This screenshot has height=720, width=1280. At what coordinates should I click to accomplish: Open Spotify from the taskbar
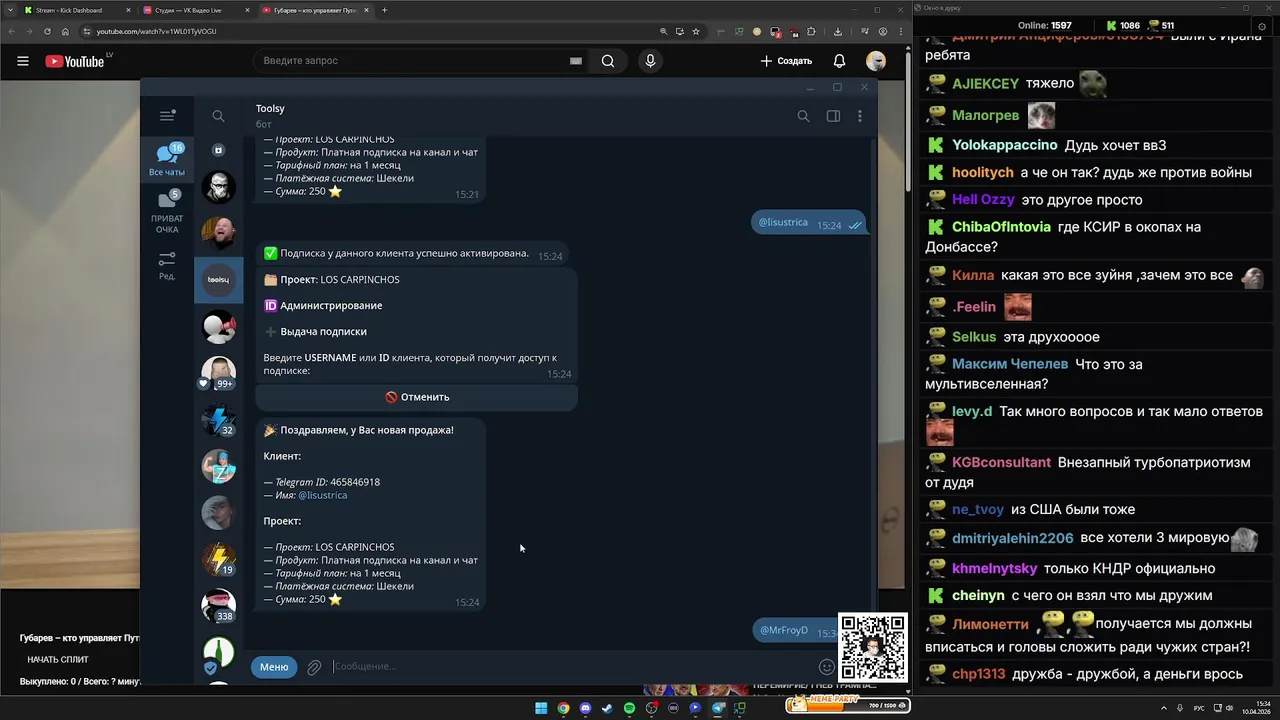[x=629, y=708]
